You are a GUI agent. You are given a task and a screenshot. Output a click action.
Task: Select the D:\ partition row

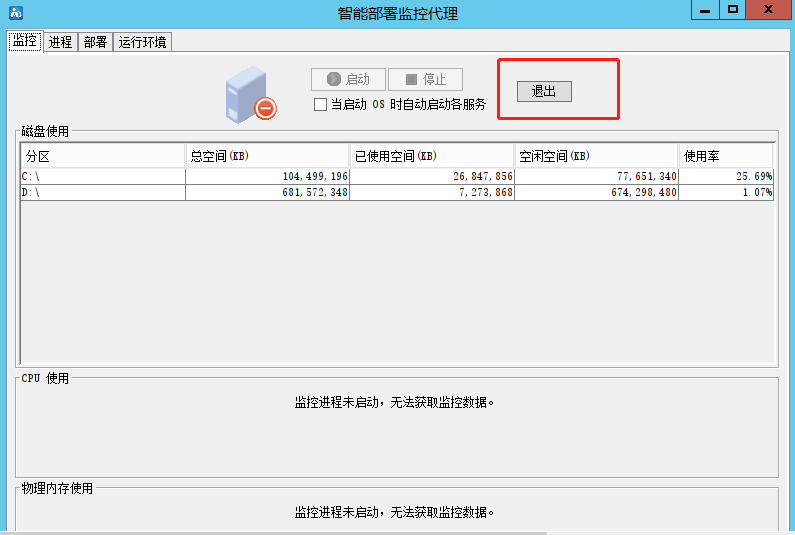pyautogui.click(x=397, y=192)
